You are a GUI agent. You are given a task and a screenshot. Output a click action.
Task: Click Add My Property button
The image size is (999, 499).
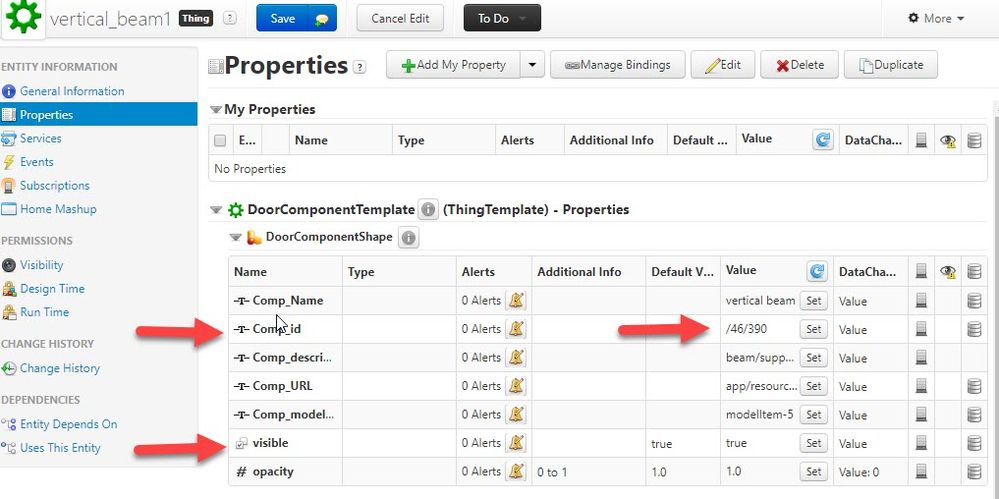tap(454, 64)
